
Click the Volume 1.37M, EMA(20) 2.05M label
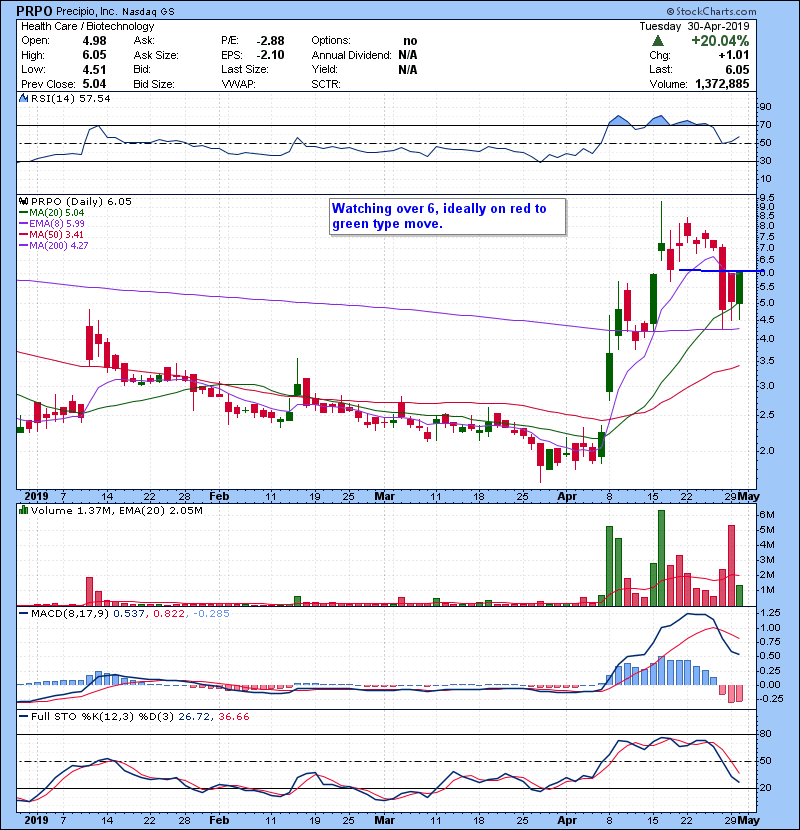(x=116, y=511)
